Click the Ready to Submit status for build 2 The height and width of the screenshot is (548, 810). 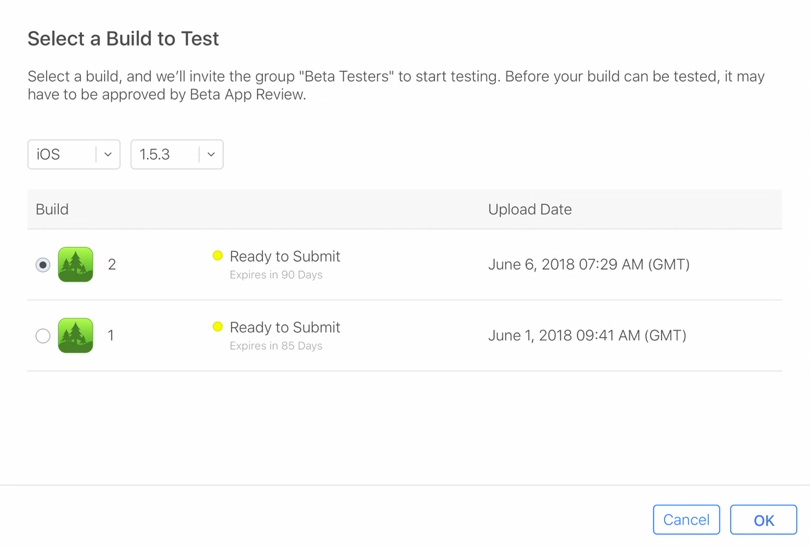click(x=285, y=257)
